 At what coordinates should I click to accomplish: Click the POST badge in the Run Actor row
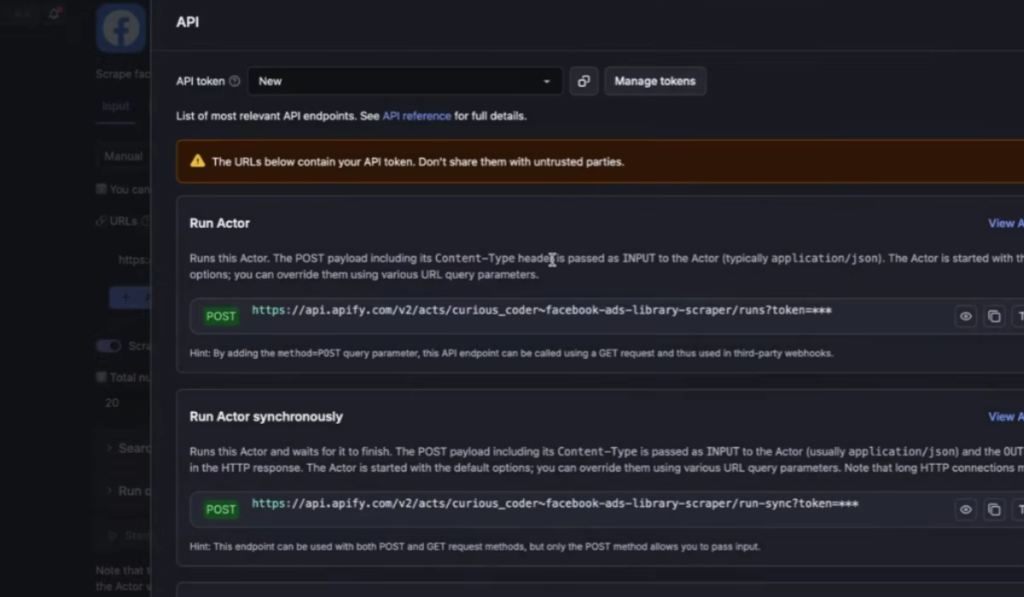coord(220,316)
